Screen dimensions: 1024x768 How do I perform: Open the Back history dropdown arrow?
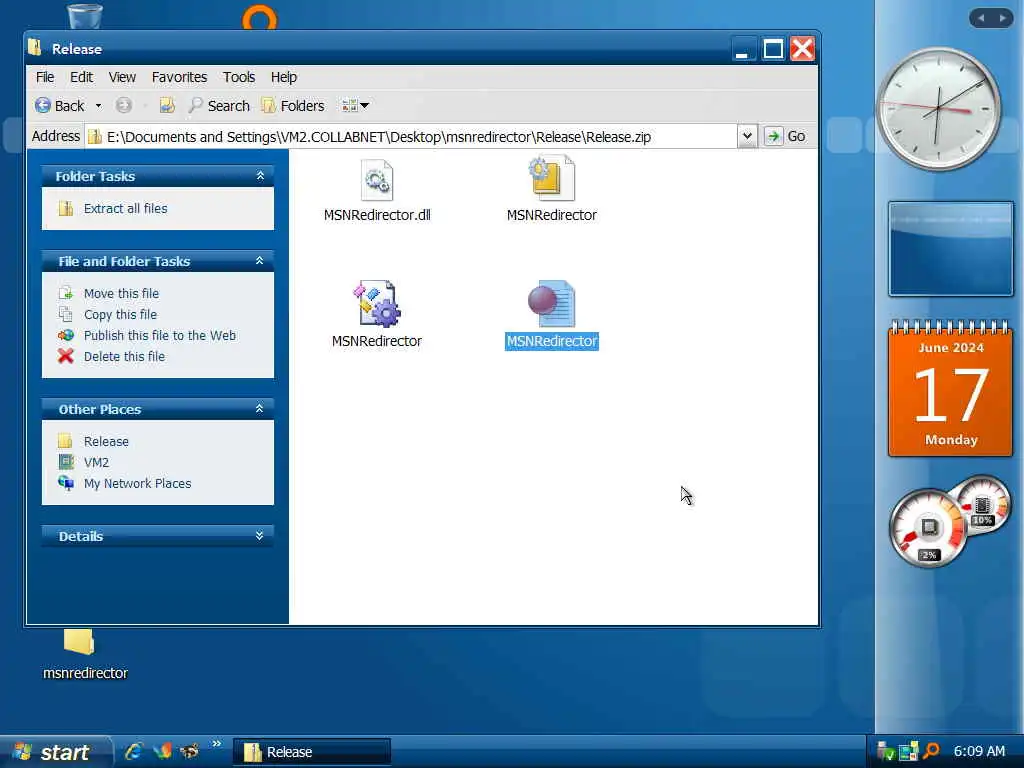(x=98, y=106)
